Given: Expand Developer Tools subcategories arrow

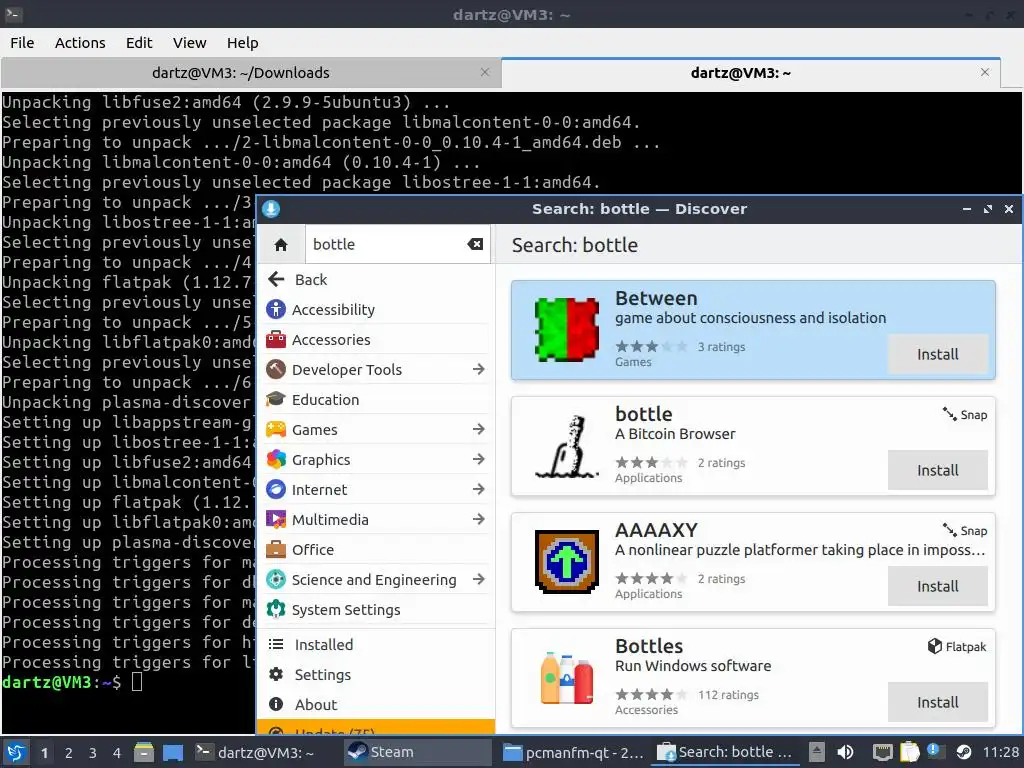Looking at the screenshot, I should [479, 370].
